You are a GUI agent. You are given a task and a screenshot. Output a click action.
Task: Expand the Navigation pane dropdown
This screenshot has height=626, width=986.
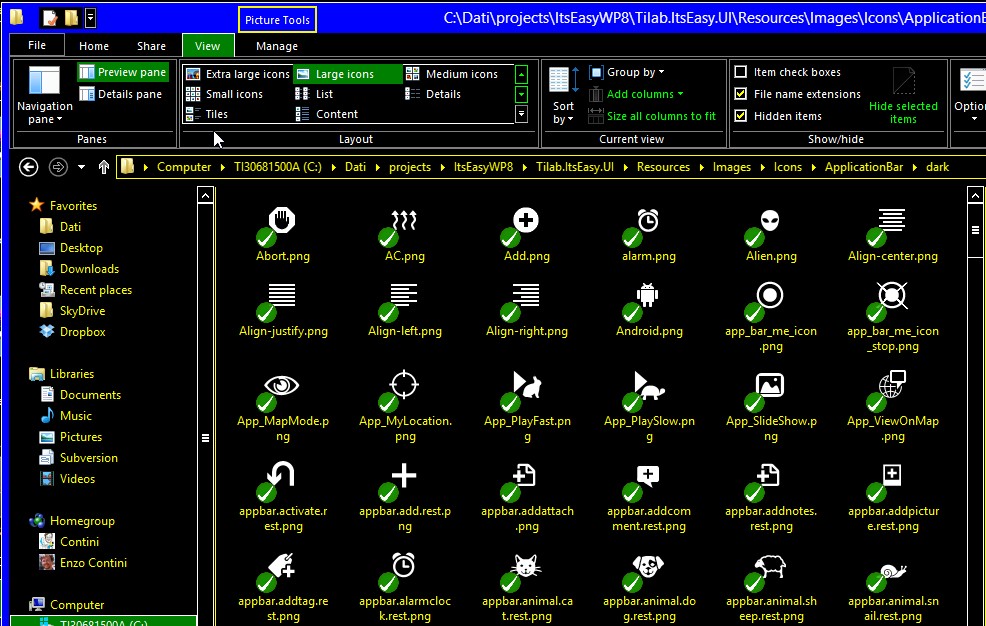45,119
